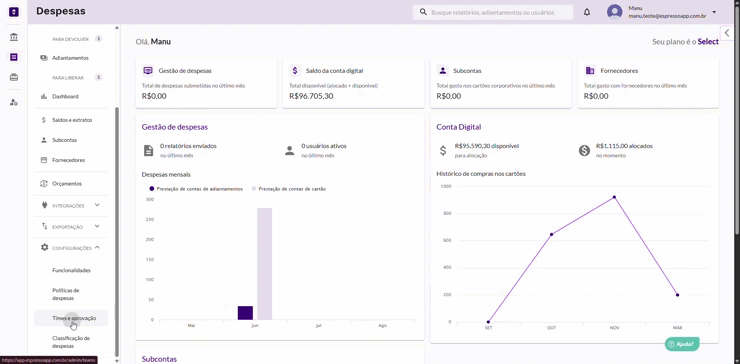Expand the Exportação section
Image resolution: width=740 pixels, height=364 pixels.
(x=71, y=227)
